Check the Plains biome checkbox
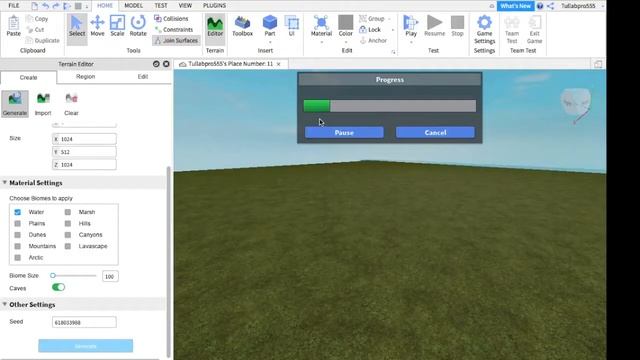This screenshot has width=640, height=360. [x=18, y=224]
